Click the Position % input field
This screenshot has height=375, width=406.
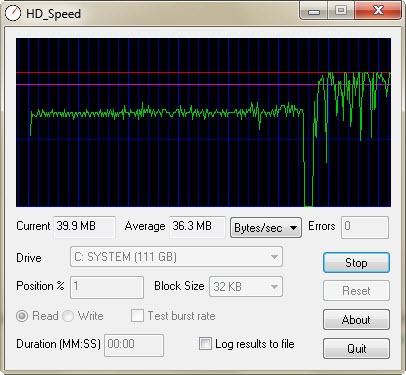click(107, 287)
